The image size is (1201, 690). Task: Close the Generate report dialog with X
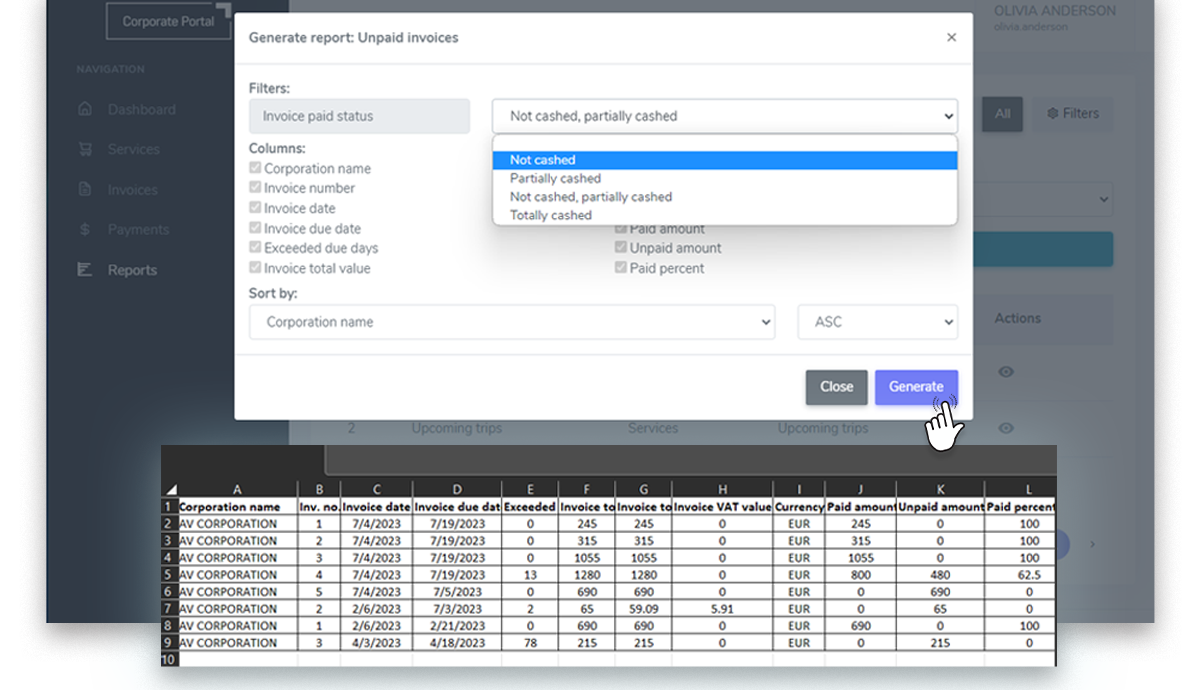coord(951,38)
